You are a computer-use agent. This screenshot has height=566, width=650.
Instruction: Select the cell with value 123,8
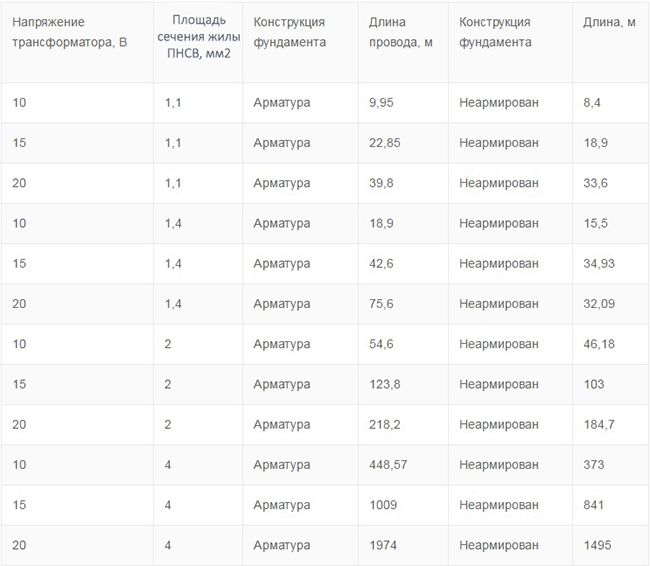click(x=385, y=384)
